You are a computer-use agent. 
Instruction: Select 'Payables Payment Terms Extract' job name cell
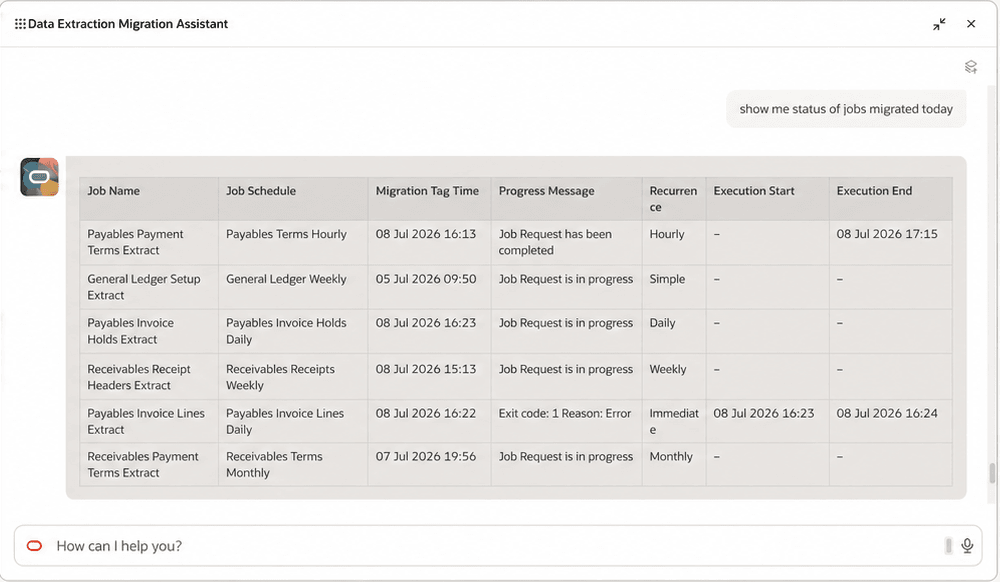pos(149,242)
